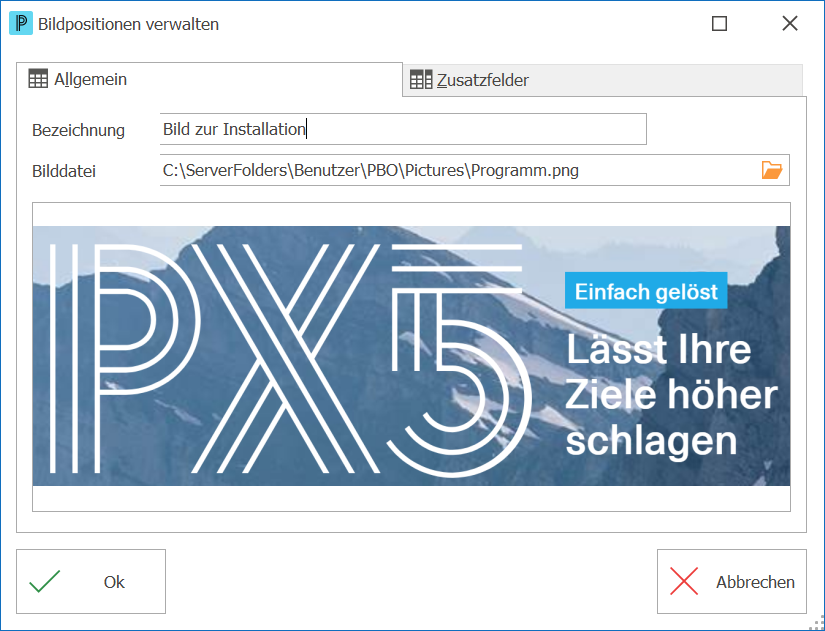Image resolution: width=825 pixels, height=631 pixels.
Task: Click the PX5 app icon in title bar
Action: click(21, 24)
